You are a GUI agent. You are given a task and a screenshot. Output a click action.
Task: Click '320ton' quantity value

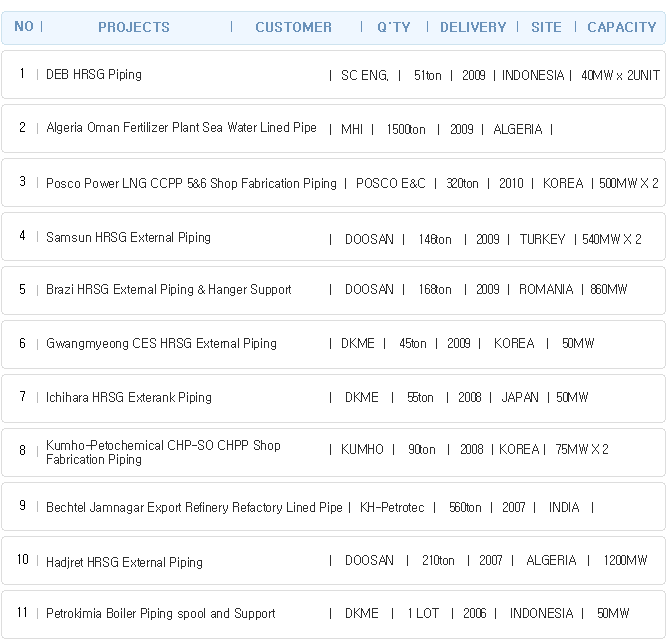(x=462, y=183)
